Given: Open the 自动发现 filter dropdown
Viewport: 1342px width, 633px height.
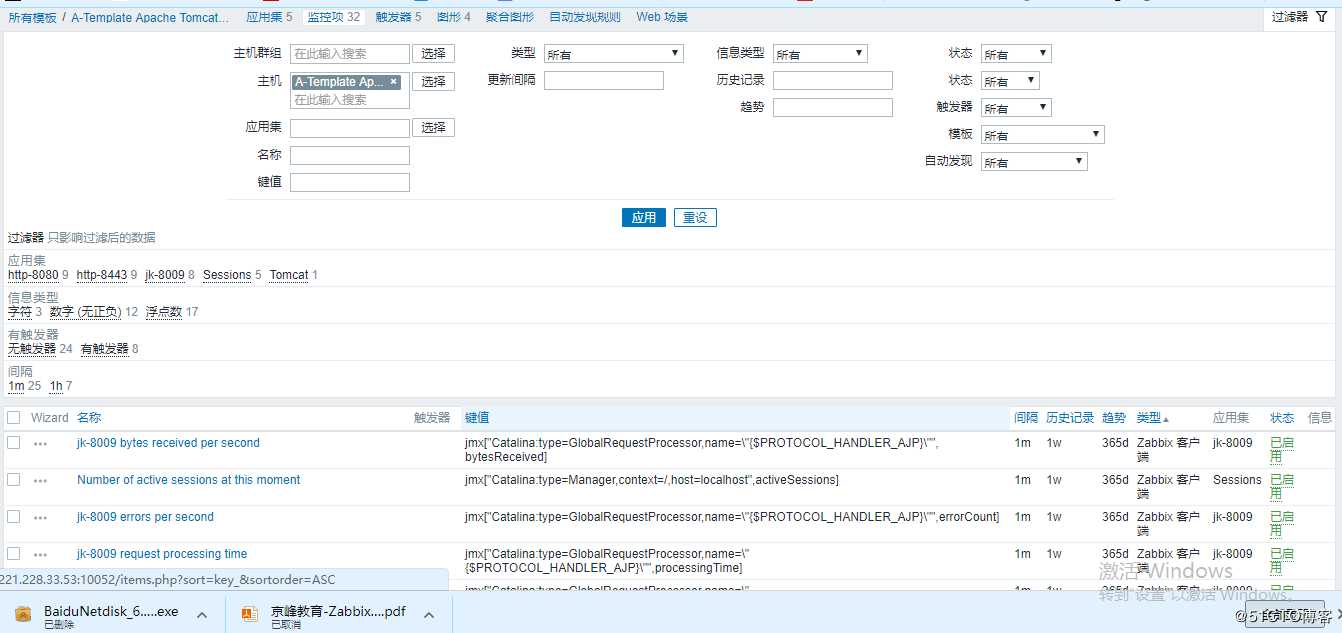Looking at the screenshot, I should click(x=1034, y=162).
